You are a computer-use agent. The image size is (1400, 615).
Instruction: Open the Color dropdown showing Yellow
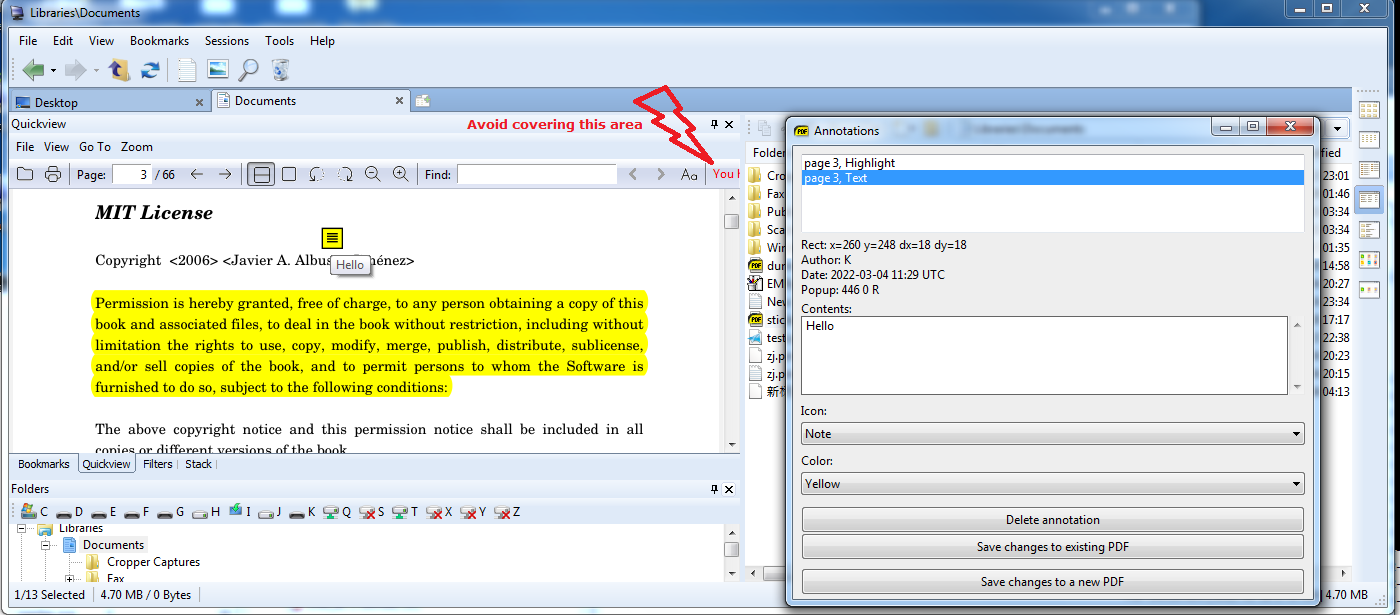point(1052,483)
